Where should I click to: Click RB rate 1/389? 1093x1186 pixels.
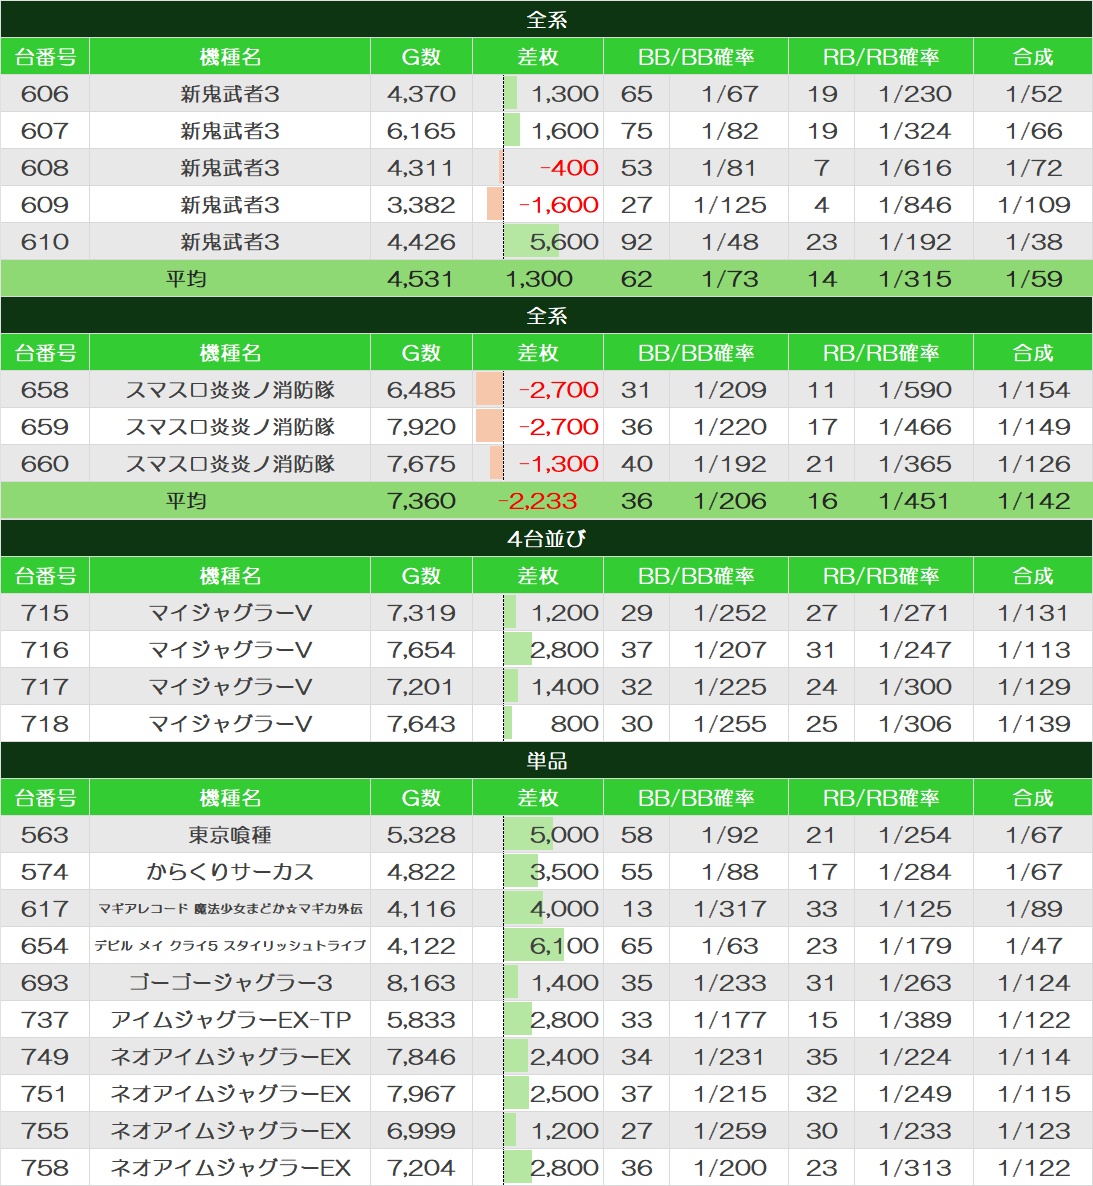tap(914, 1020)
